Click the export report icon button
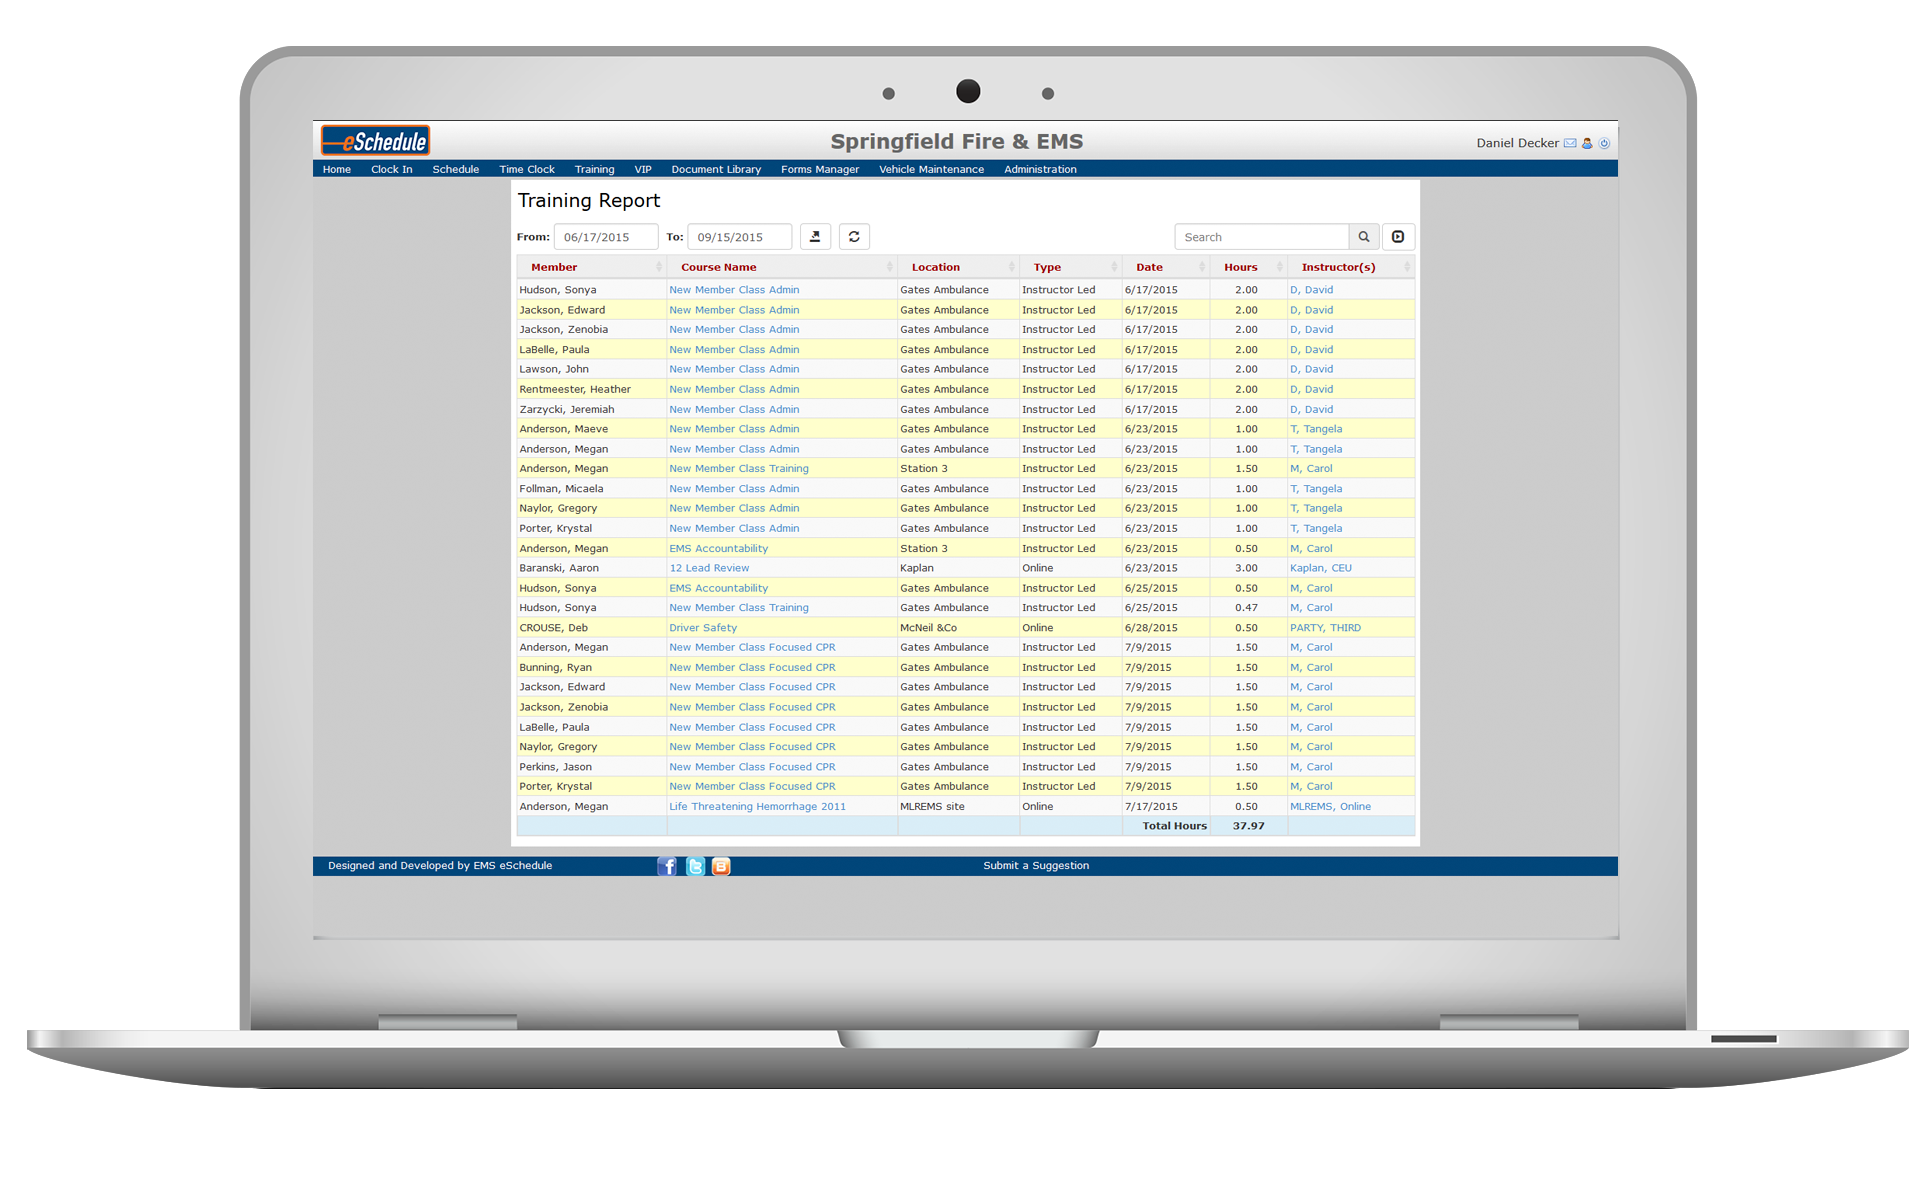1932x1200 pixels. (815, 237)
